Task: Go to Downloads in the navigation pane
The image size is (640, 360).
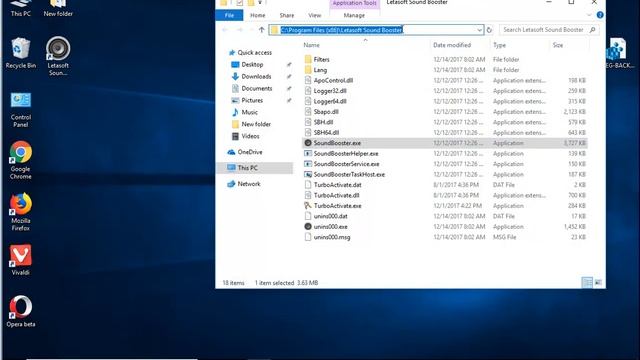Action: pos(256,76)
